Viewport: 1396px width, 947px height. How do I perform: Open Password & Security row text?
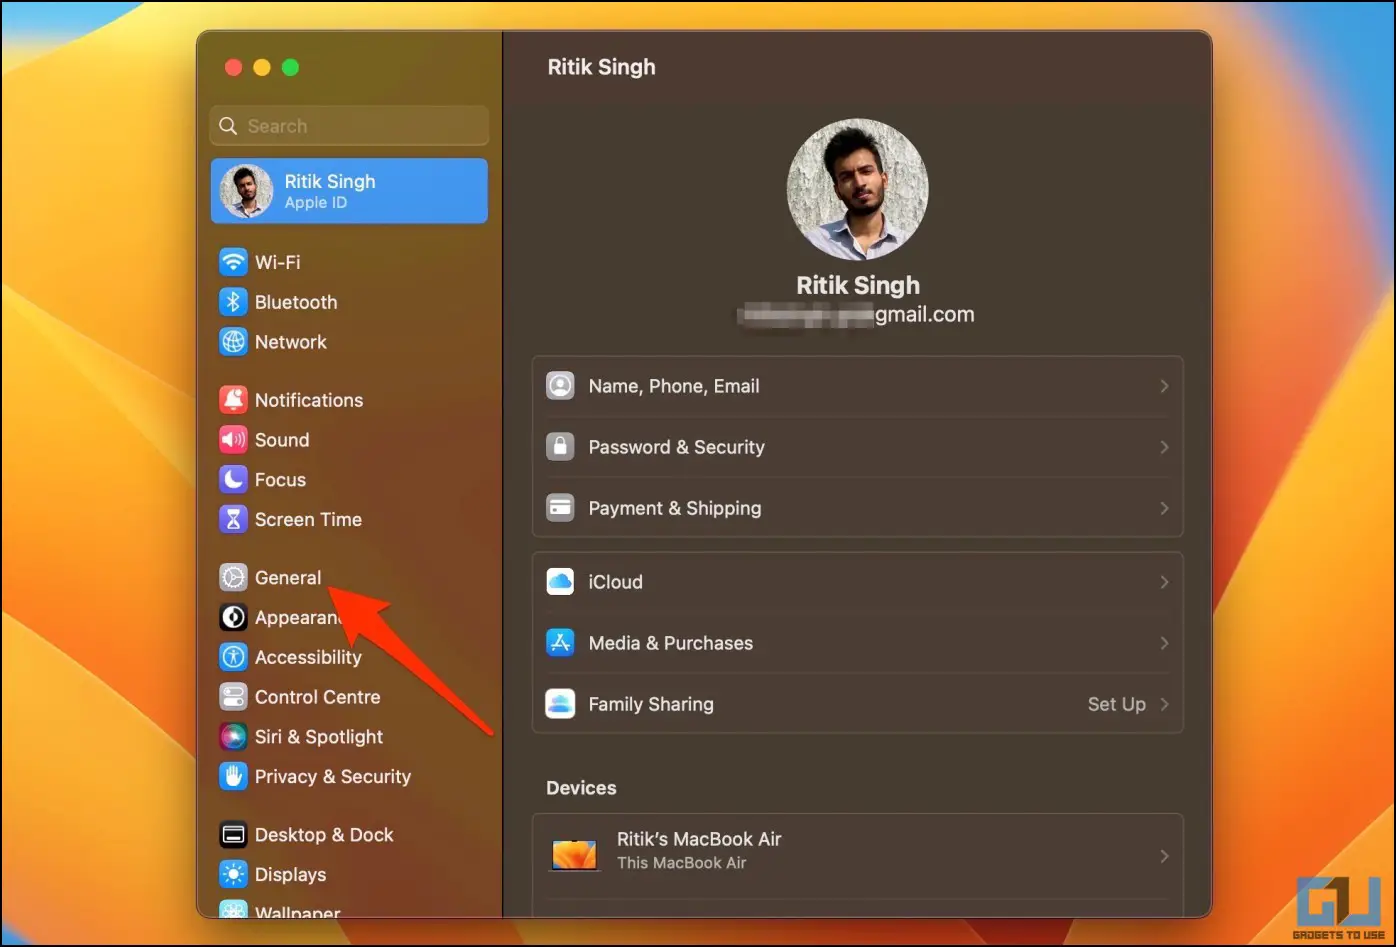point(677,447)
